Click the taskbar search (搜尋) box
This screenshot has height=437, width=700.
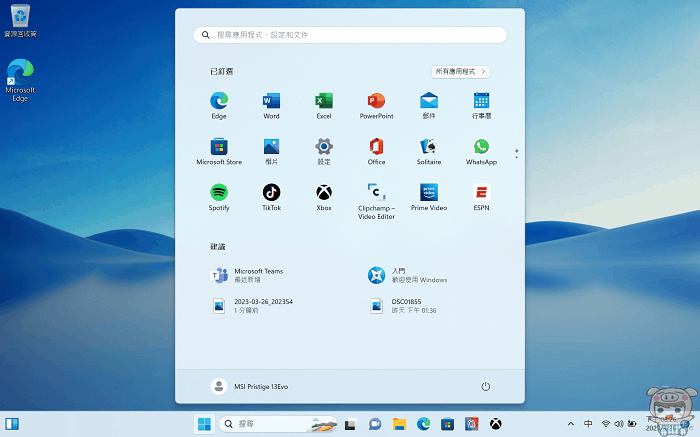(x=278, y=424)
